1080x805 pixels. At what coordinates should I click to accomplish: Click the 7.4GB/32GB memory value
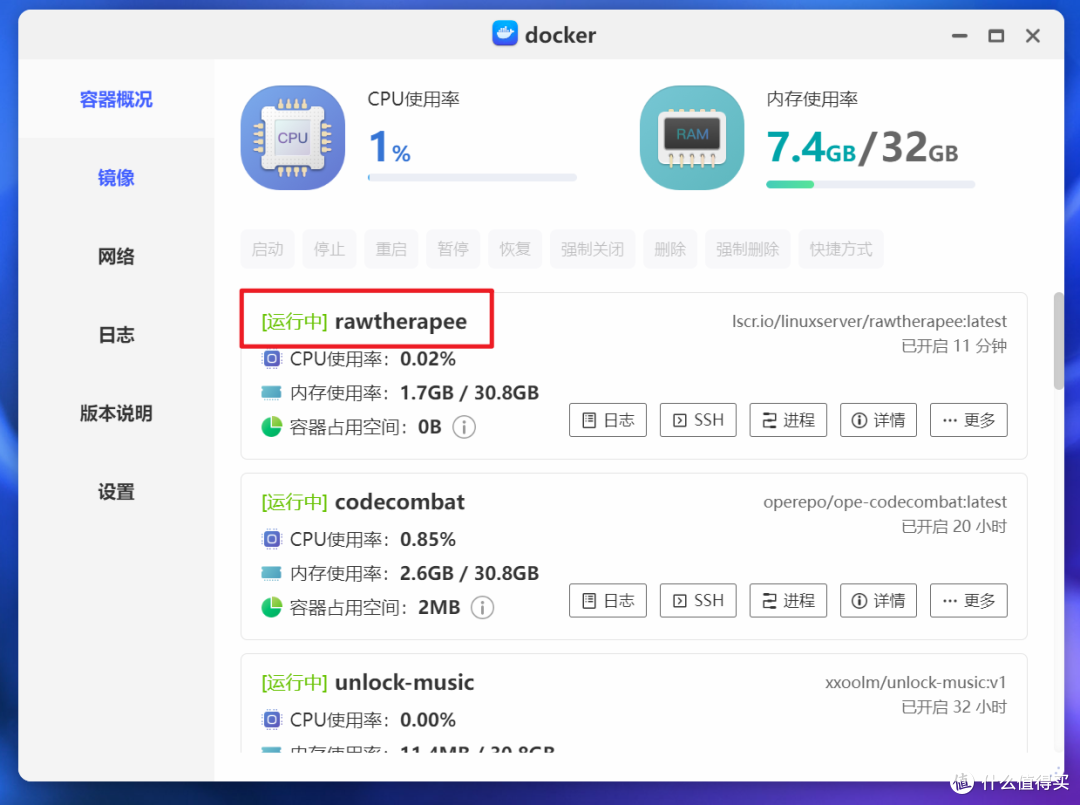point(862,147)
